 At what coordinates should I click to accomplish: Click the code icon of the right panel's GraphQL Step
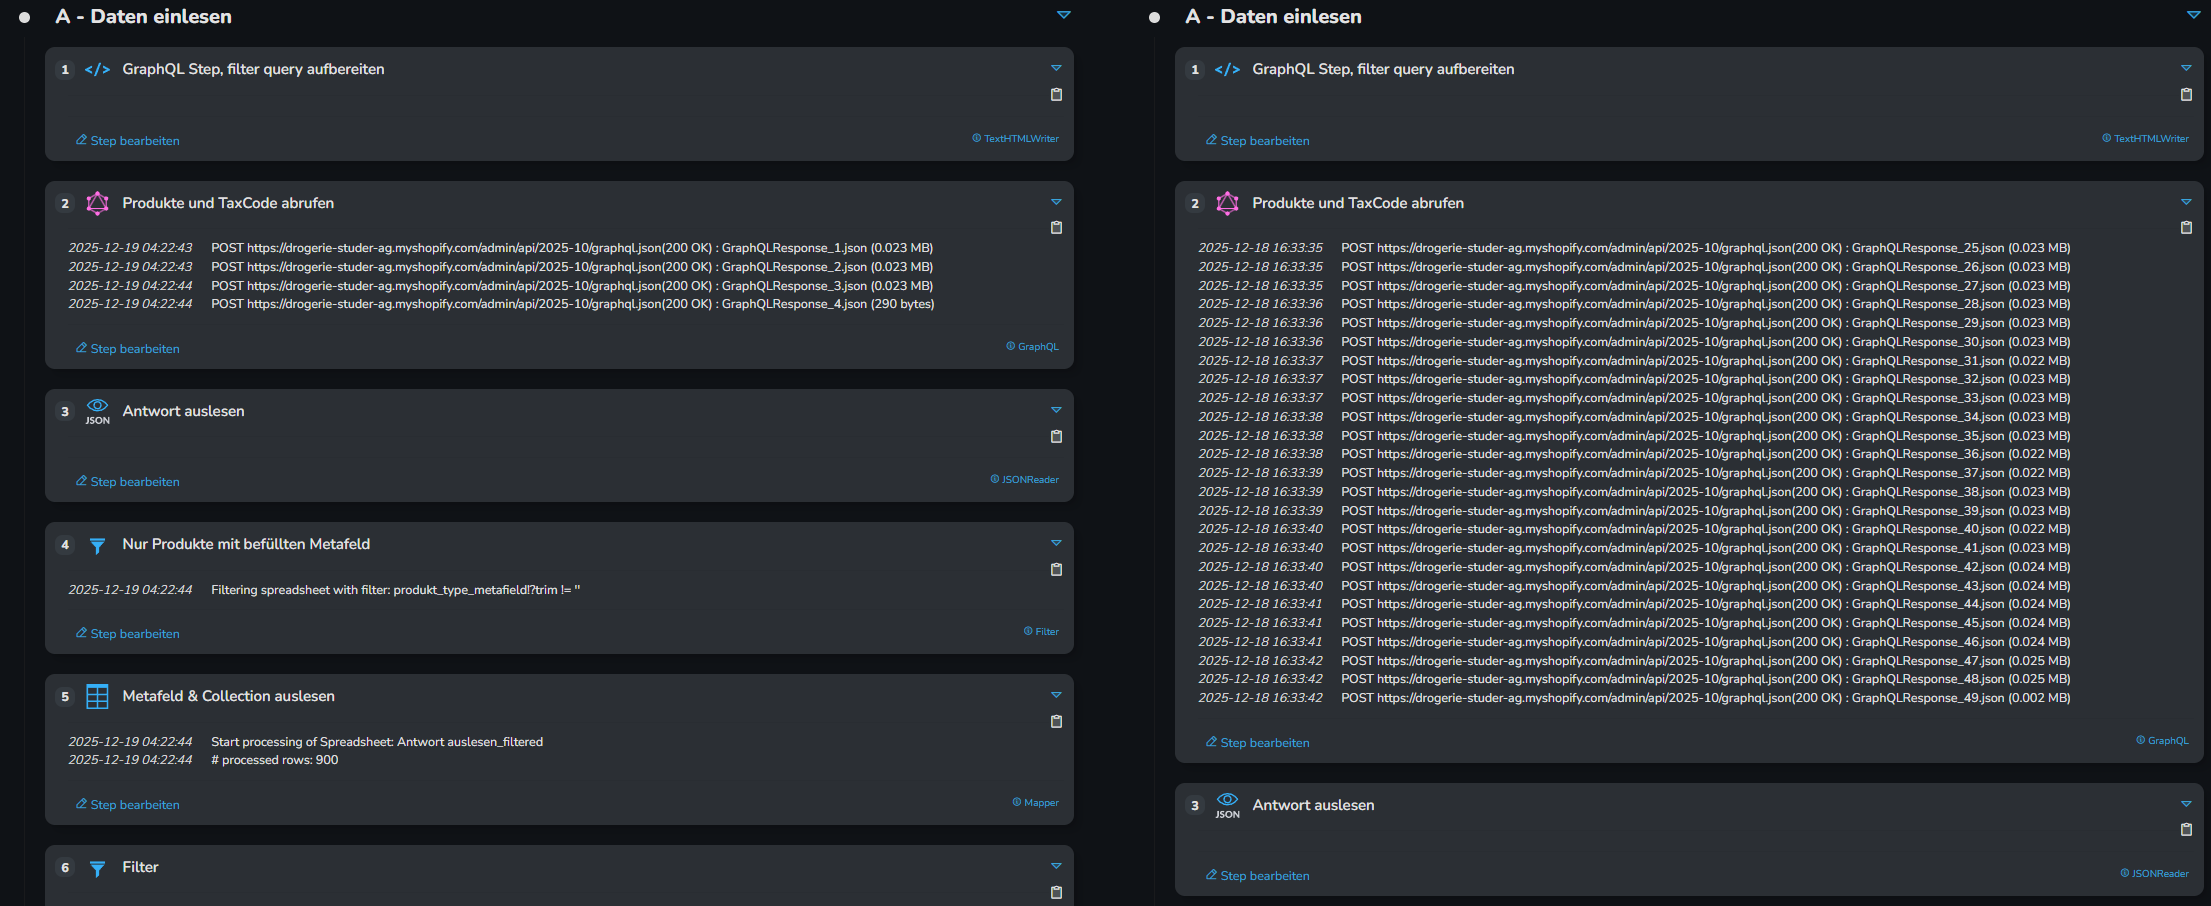point(1227,70)
